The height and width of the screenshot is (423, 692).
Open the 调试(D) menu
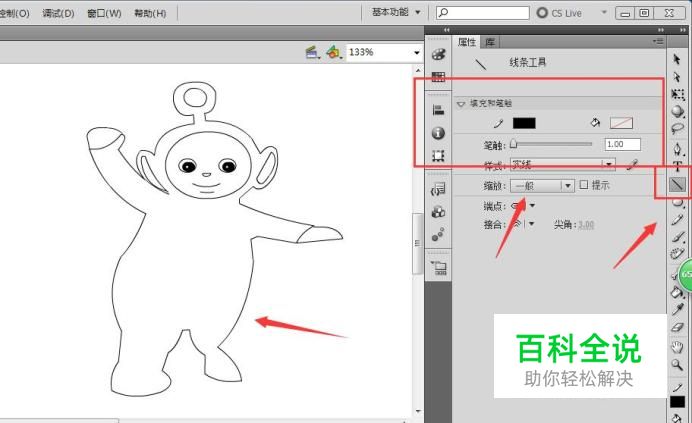(58, 13)
